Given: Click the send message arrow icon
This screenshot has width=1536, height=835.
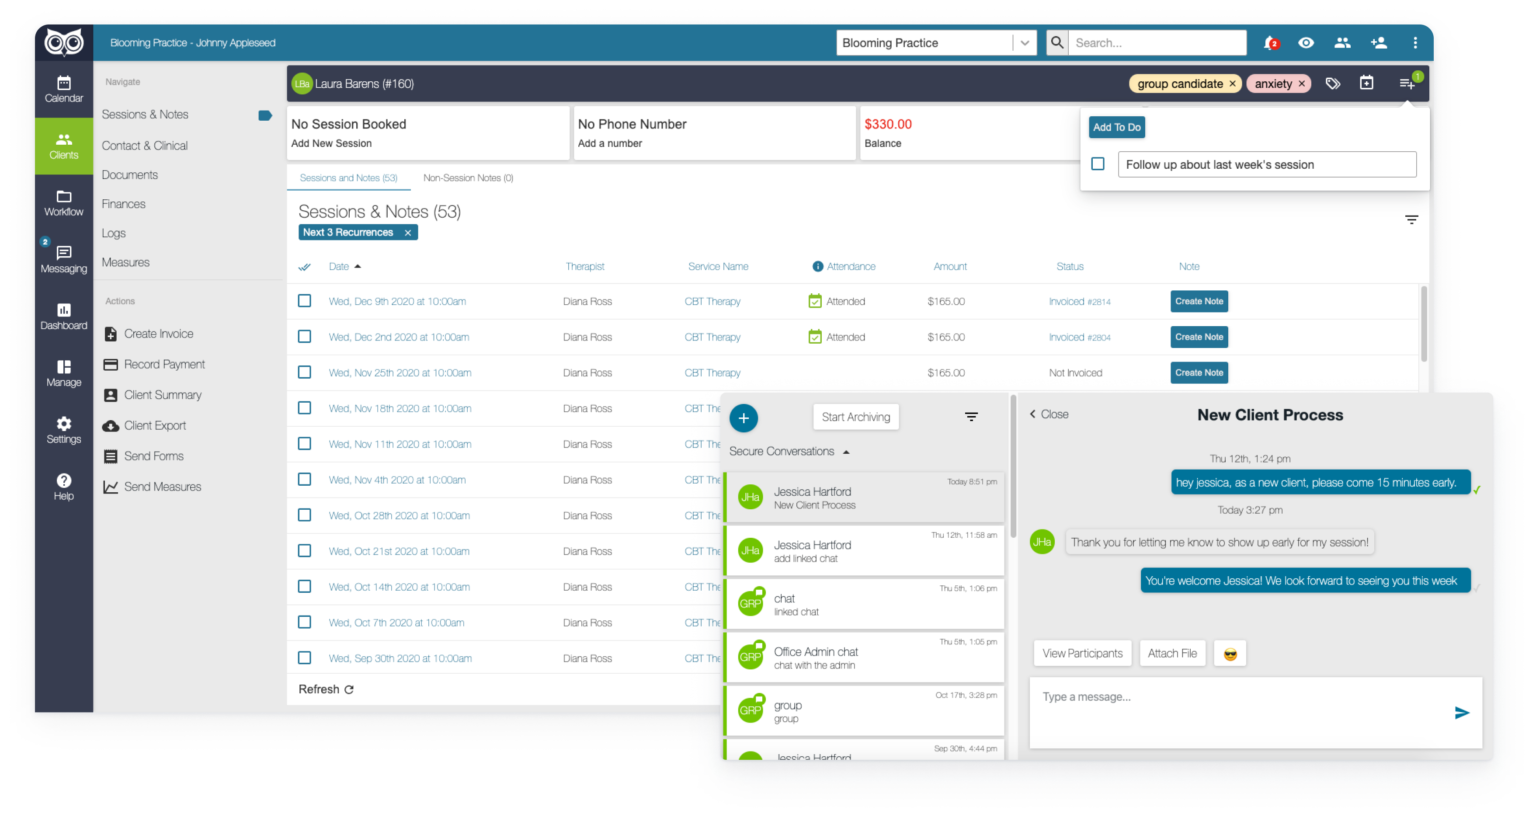Looking at the screenshot, I should (1461, 713).
